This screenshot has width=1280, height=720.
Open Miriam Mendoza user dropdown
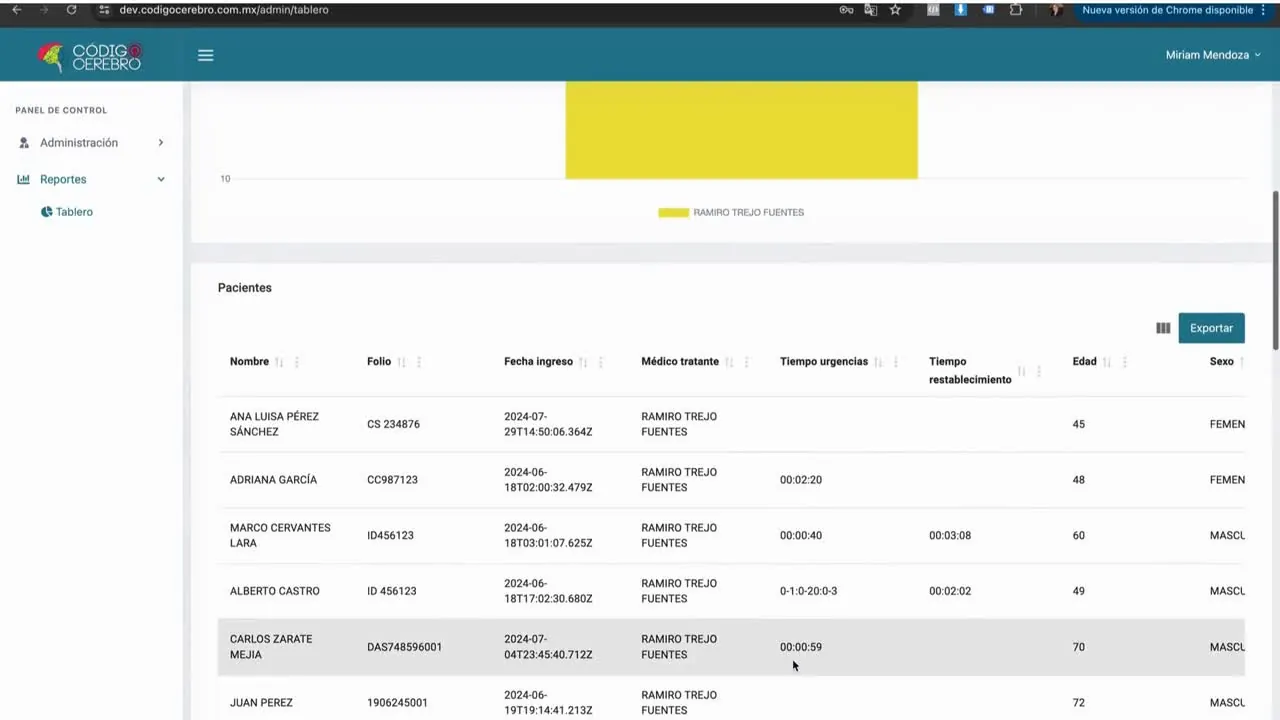click(1213, 55)
